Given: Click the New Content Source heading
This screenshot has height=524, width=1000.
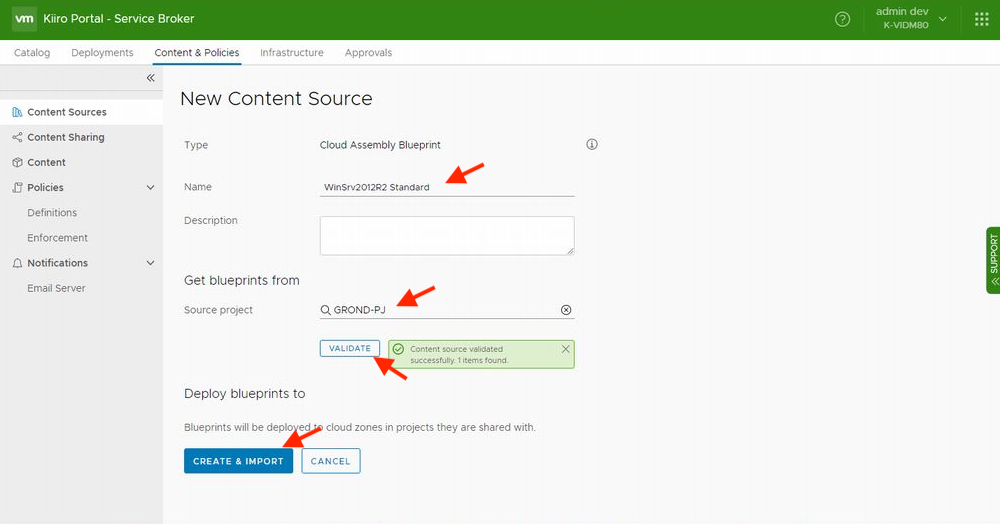Looking at the screenshot, I should pos(276,99).
